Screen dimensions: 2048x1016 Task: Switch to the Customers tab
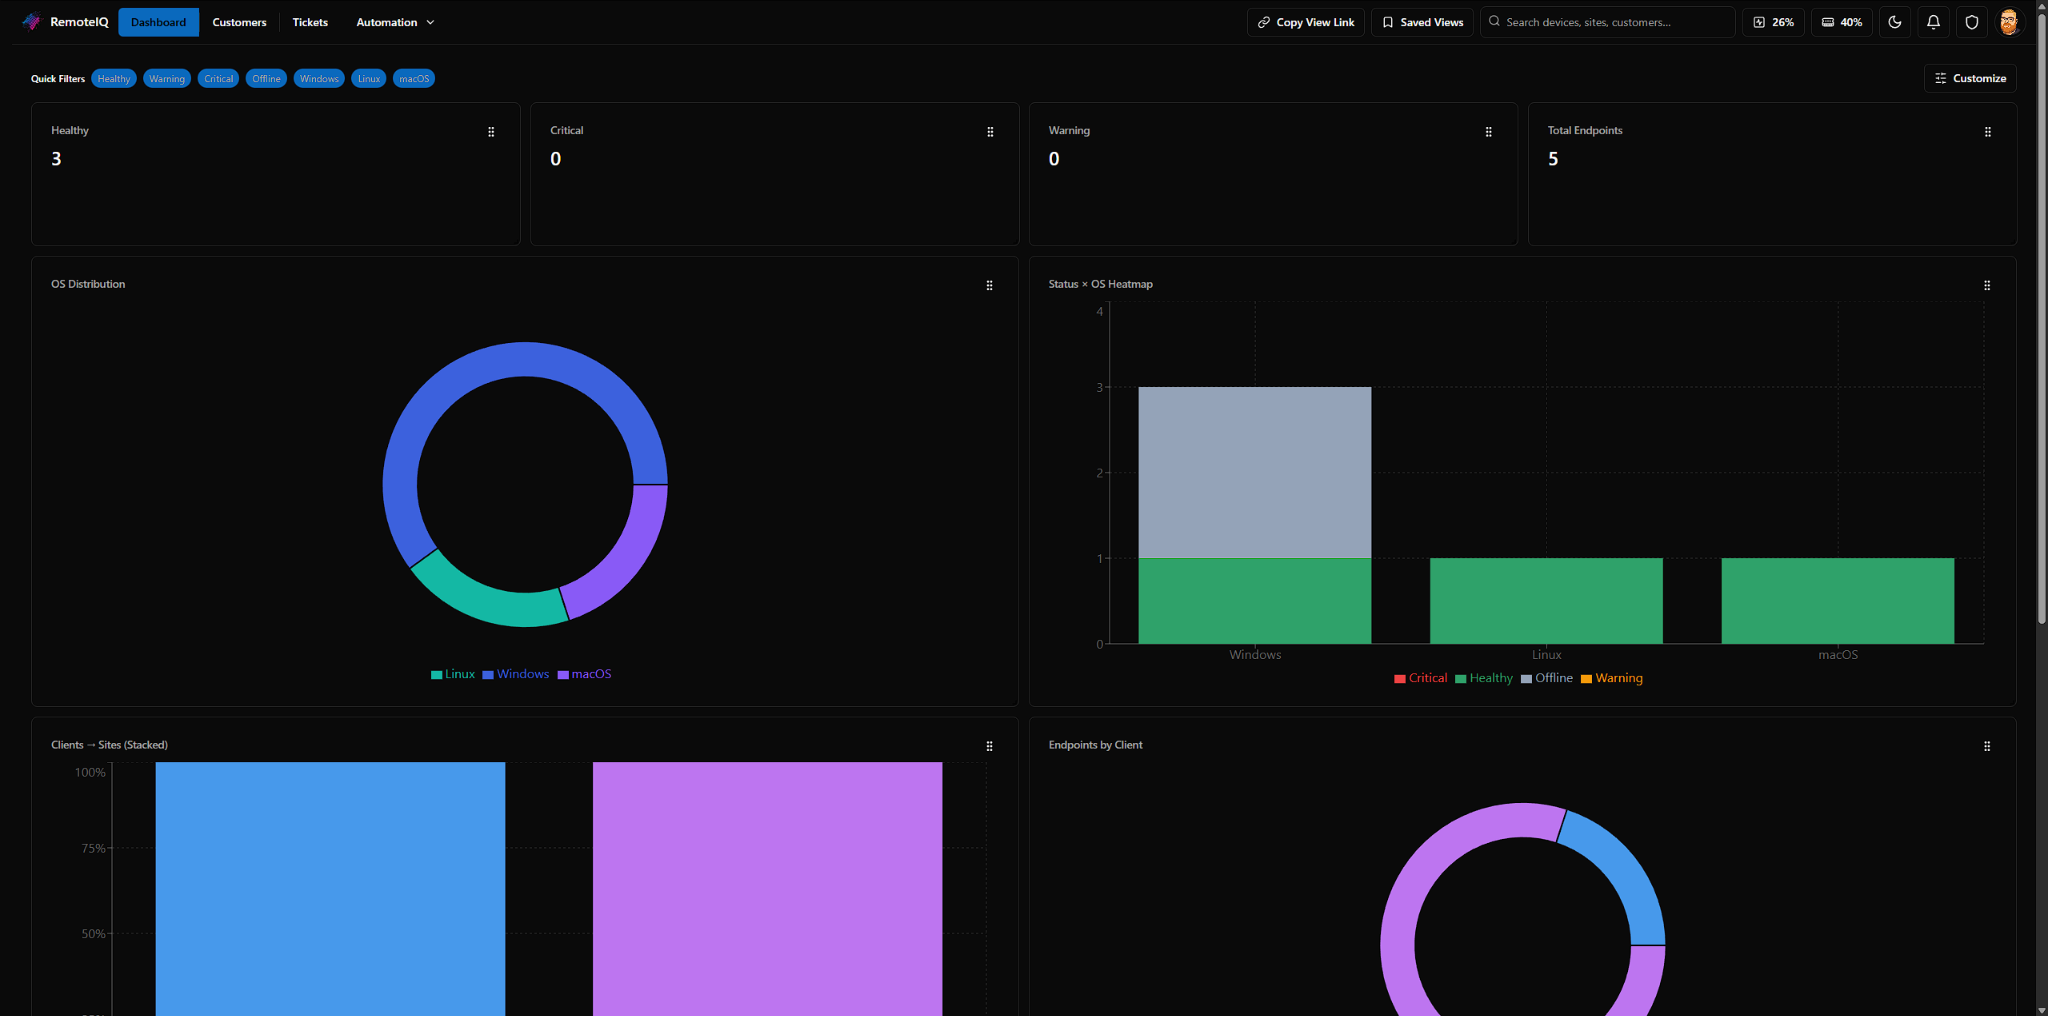(239, 21)
